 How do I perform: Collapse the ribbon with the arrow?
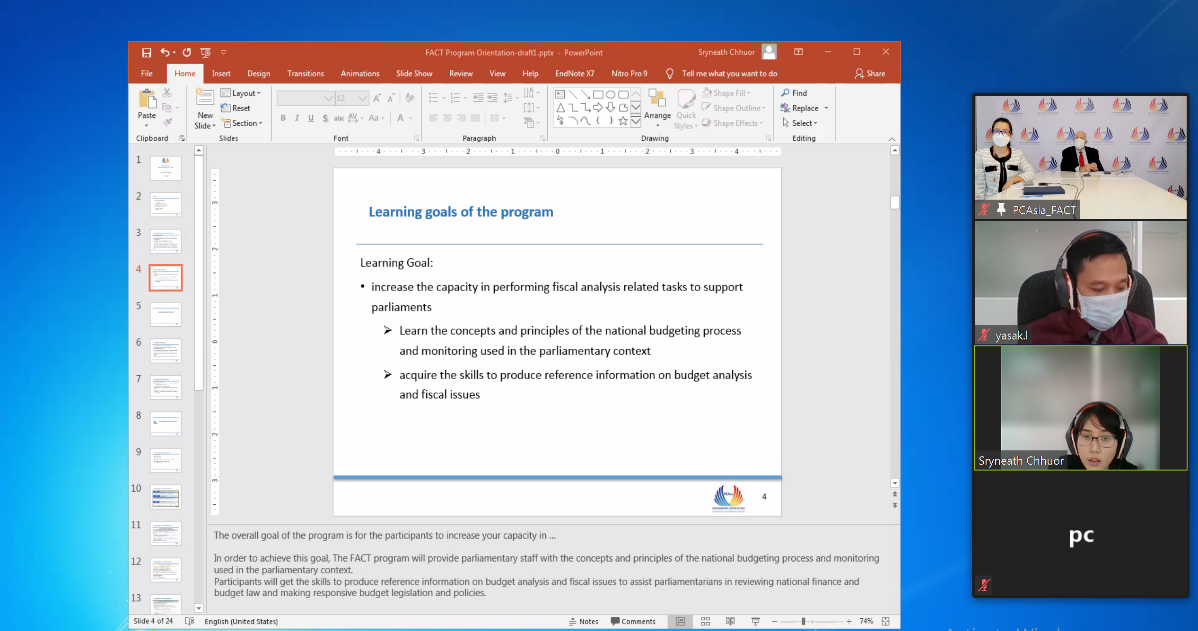click(x=892, y=139)
